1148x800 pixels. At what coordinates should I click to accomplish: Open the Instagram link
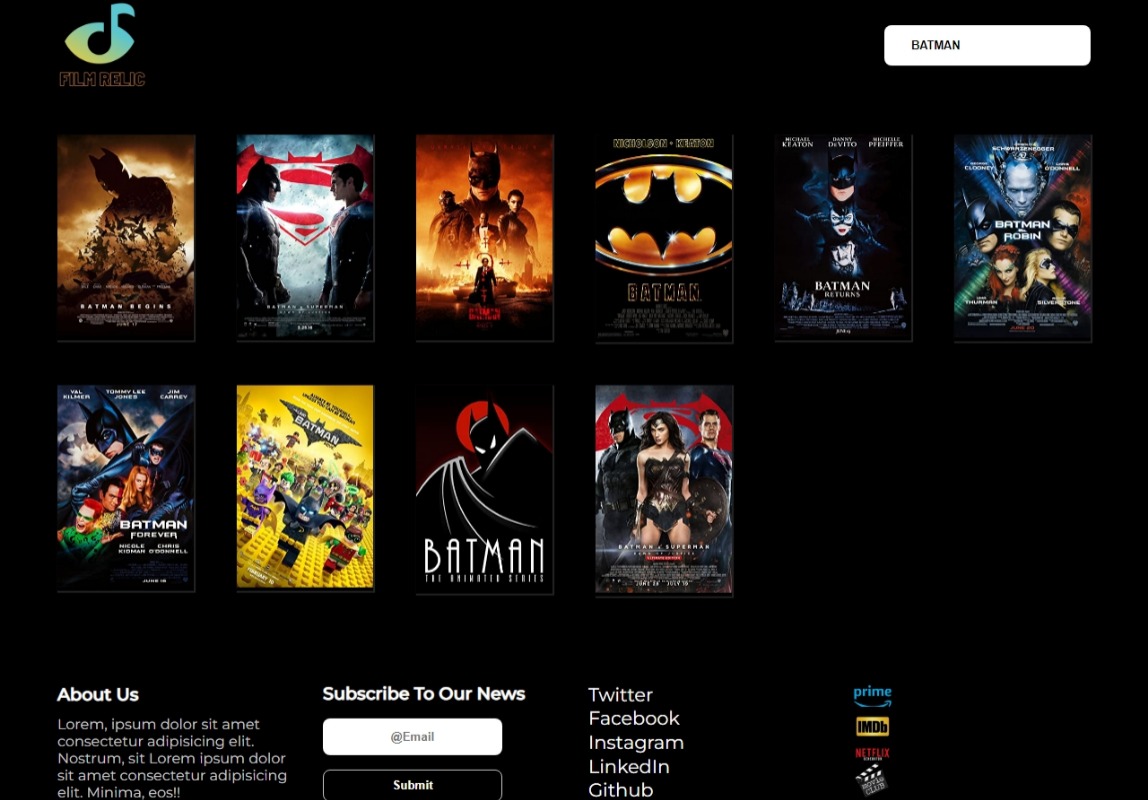(636, 742)
